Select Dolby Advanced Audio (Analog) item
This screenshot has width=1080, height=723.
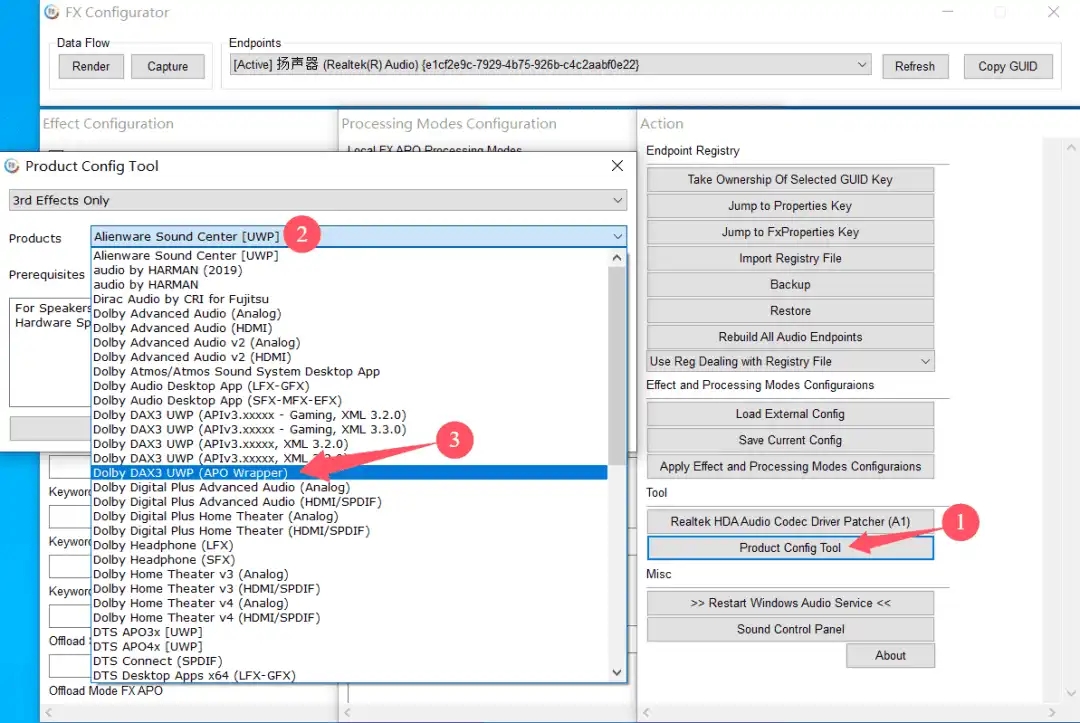(350, 313)
